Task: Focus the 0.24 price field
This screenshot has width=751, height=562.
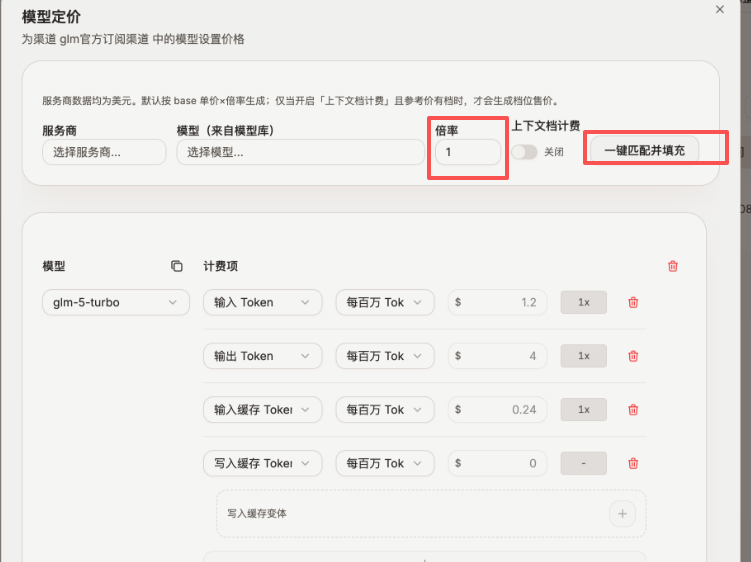Action: coord(497,410)
